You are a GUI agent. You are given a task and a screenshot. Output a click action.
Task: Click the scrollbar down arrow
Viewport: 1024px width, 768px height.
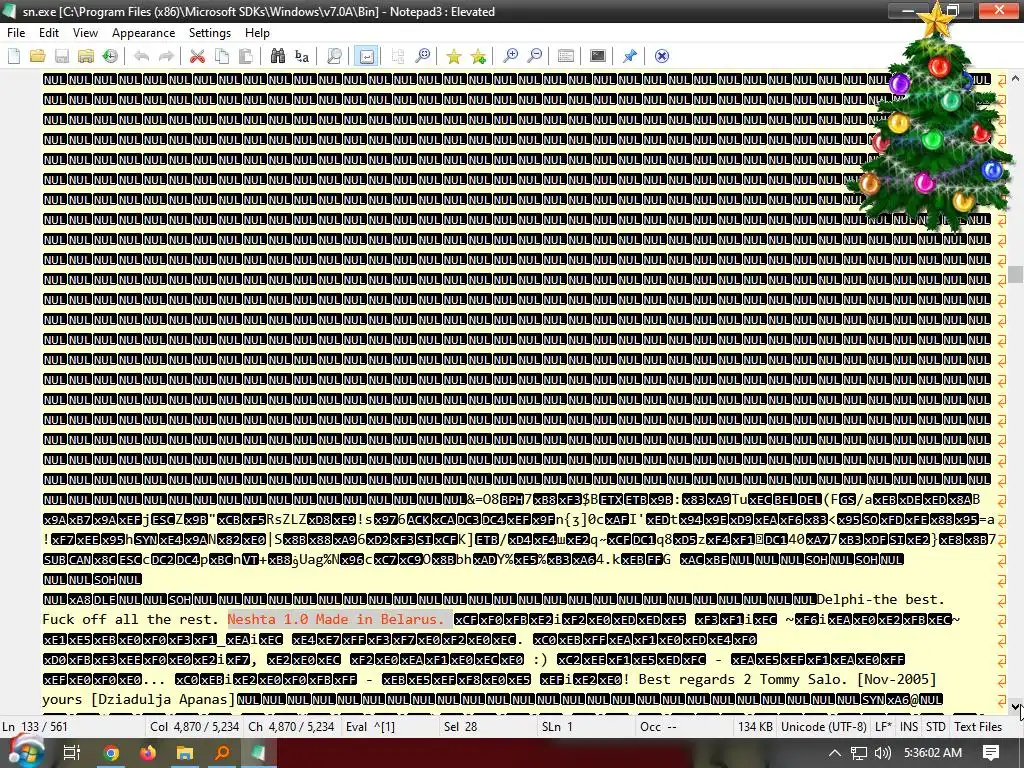1016,706
